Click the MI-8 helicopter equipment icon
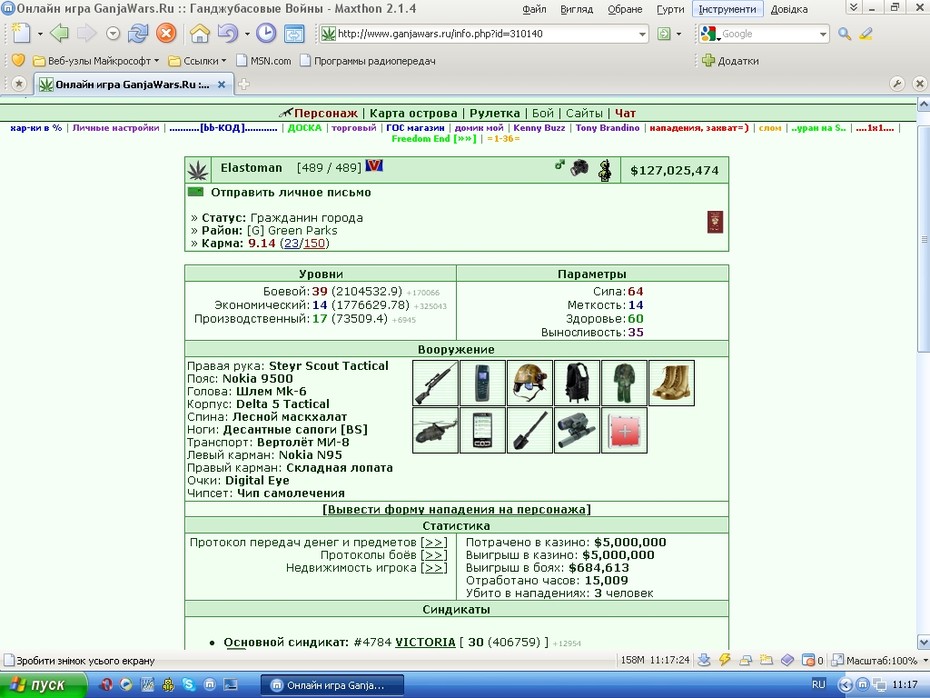Image resolution: width=930 pixels, height=698 pixels. [435, 430]
